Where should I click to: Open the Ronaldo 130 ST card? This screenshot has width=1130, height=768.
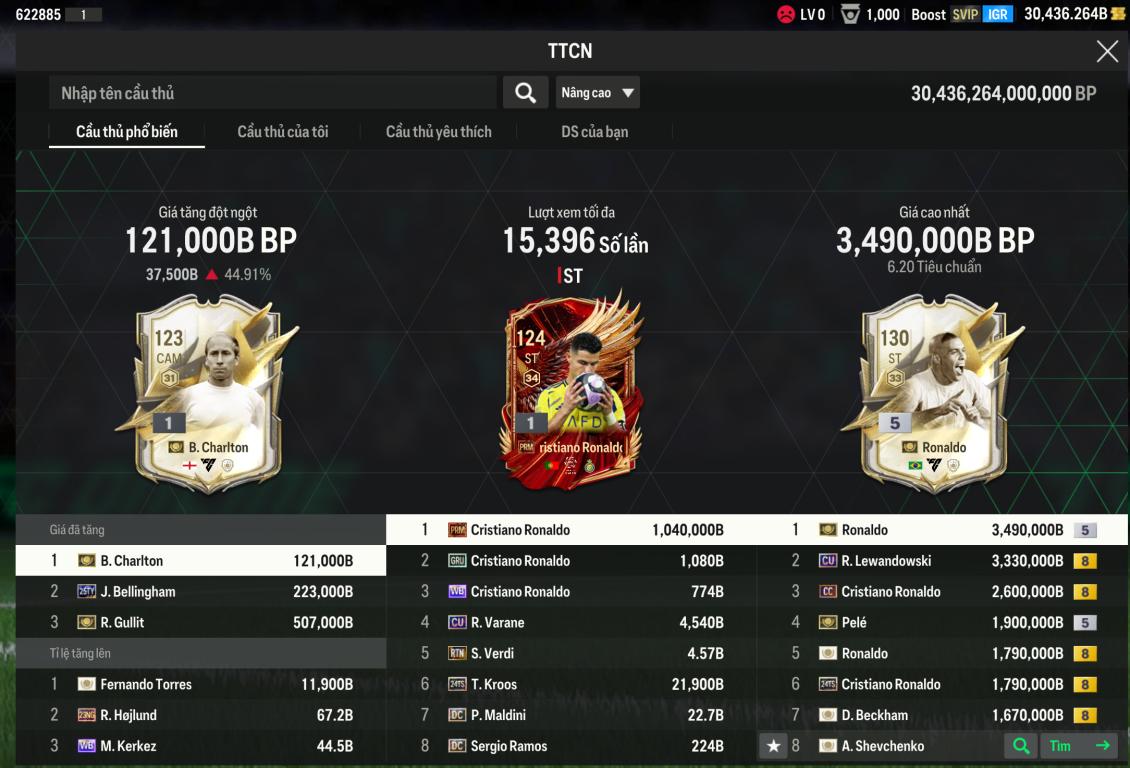[x=935, y=395]
